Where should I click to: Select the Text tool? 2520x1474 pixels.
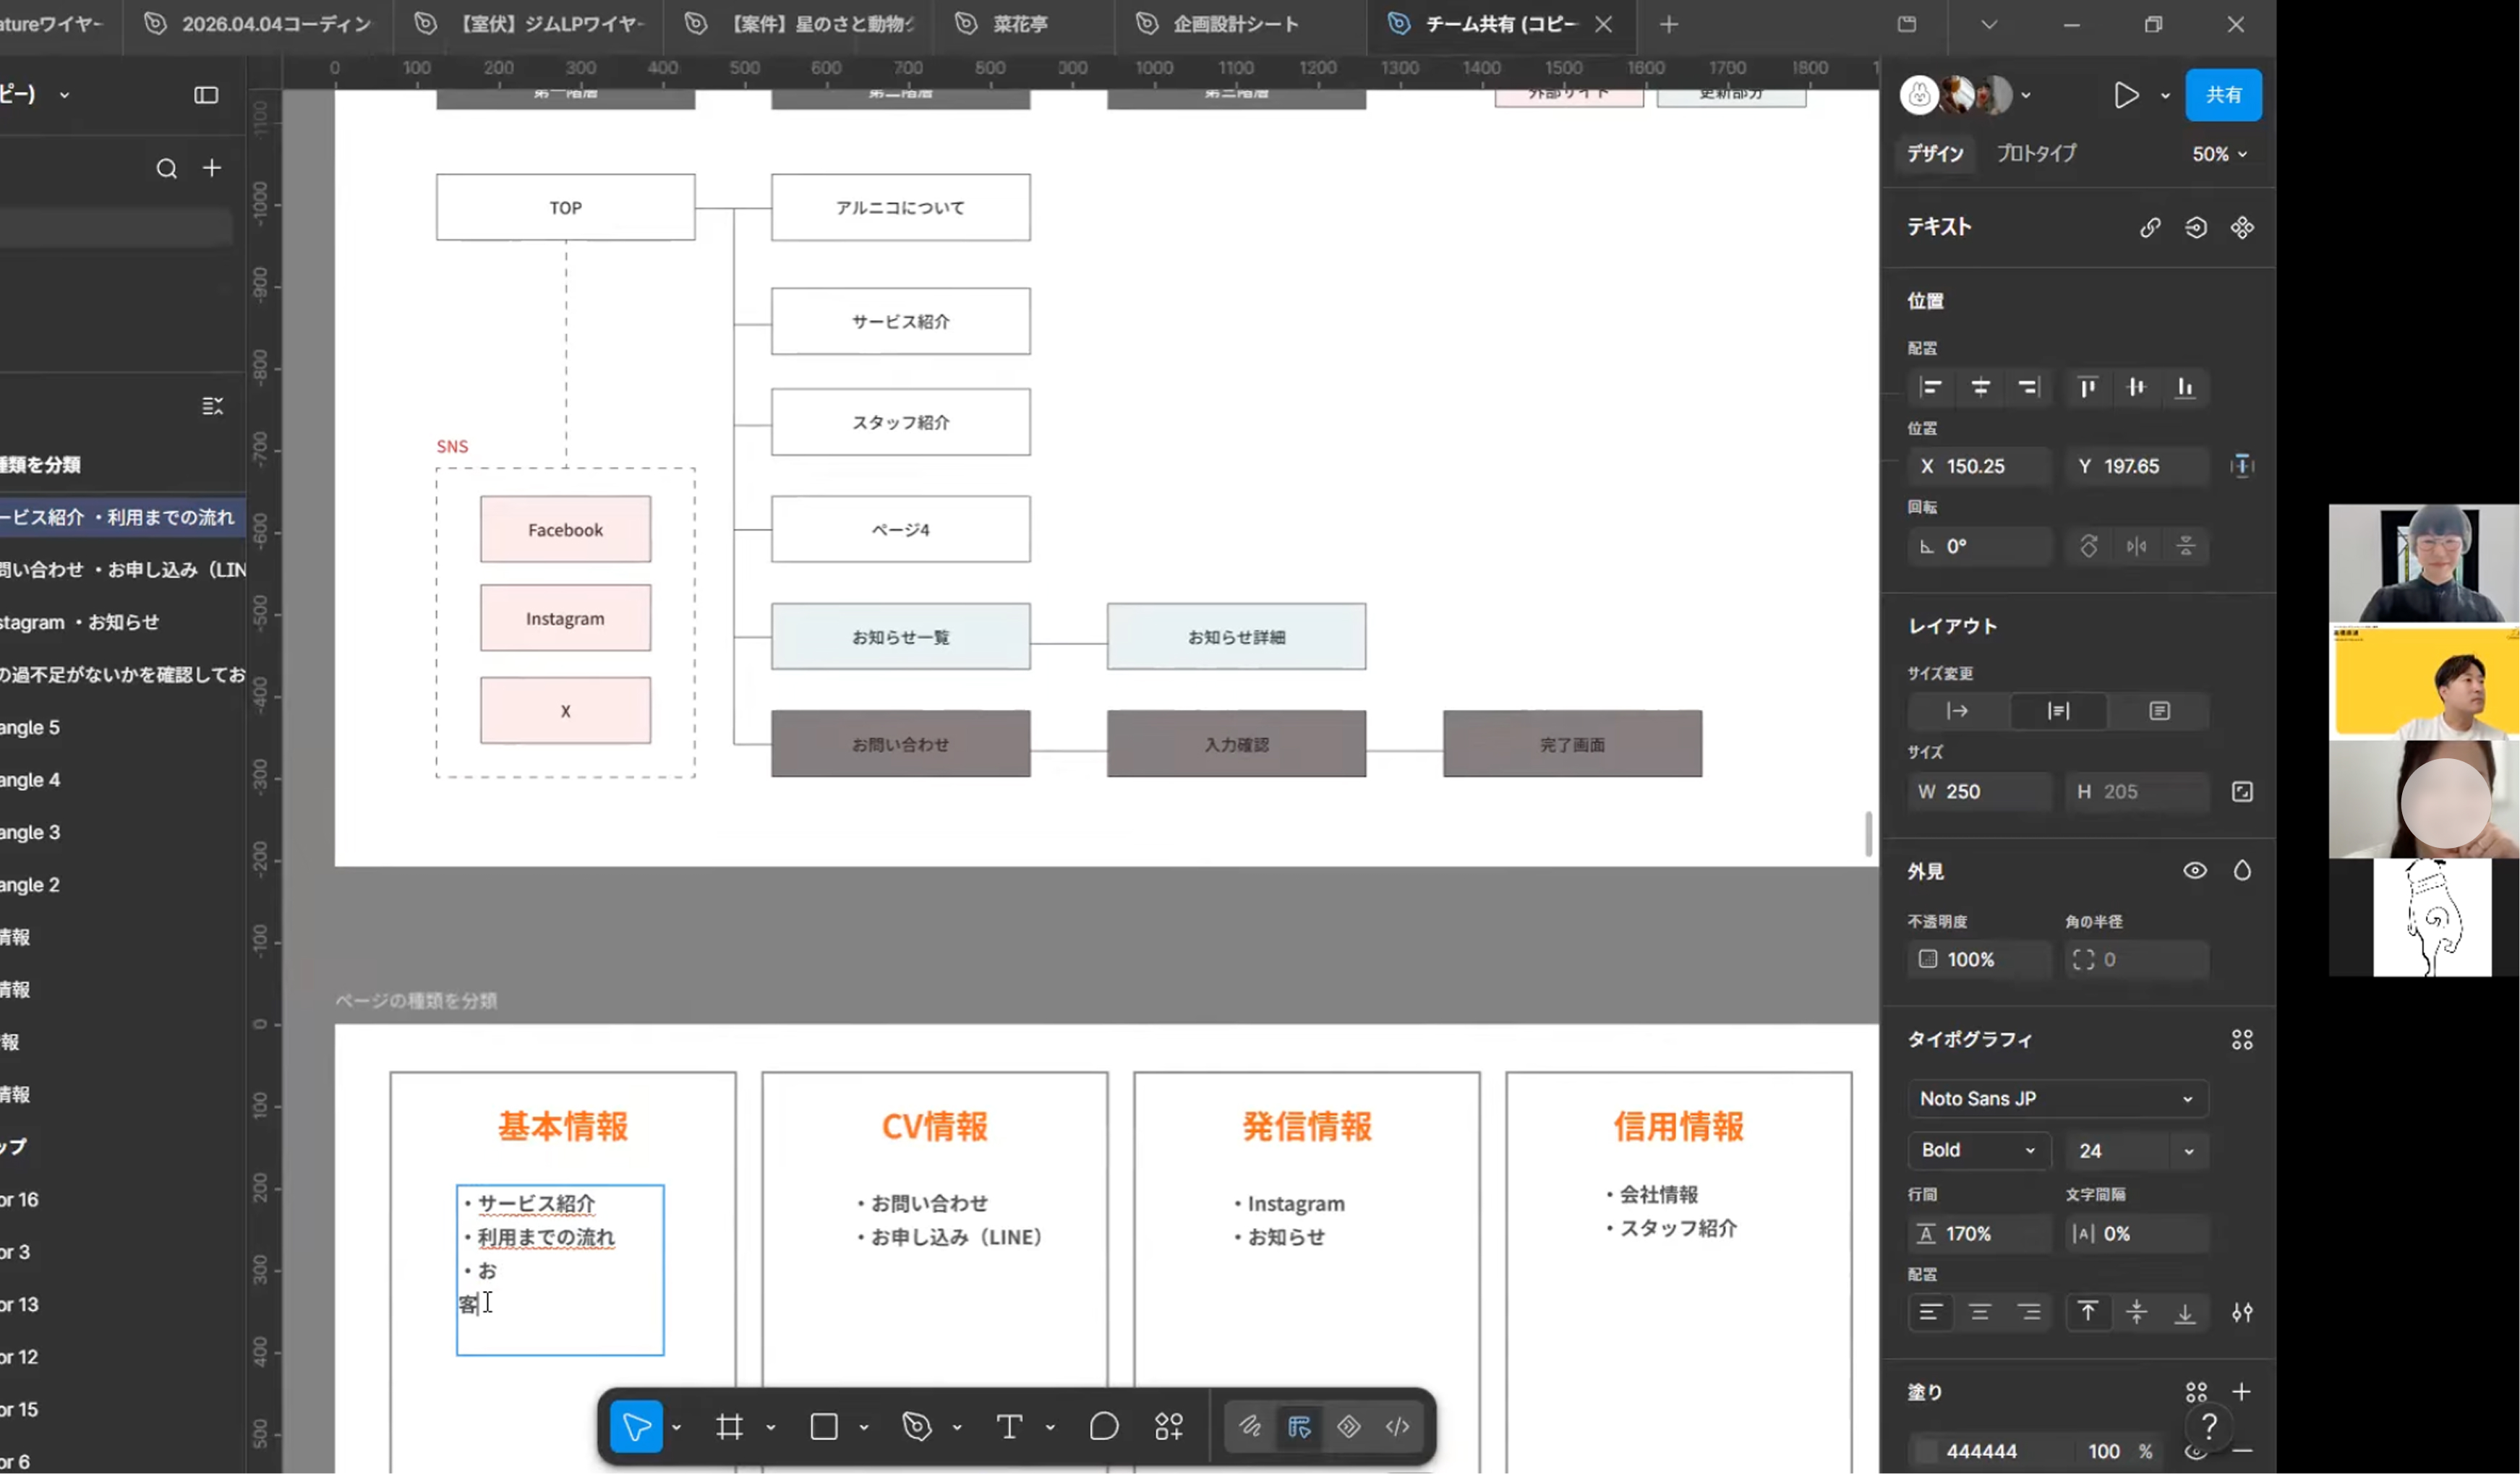point(1009,1426)
